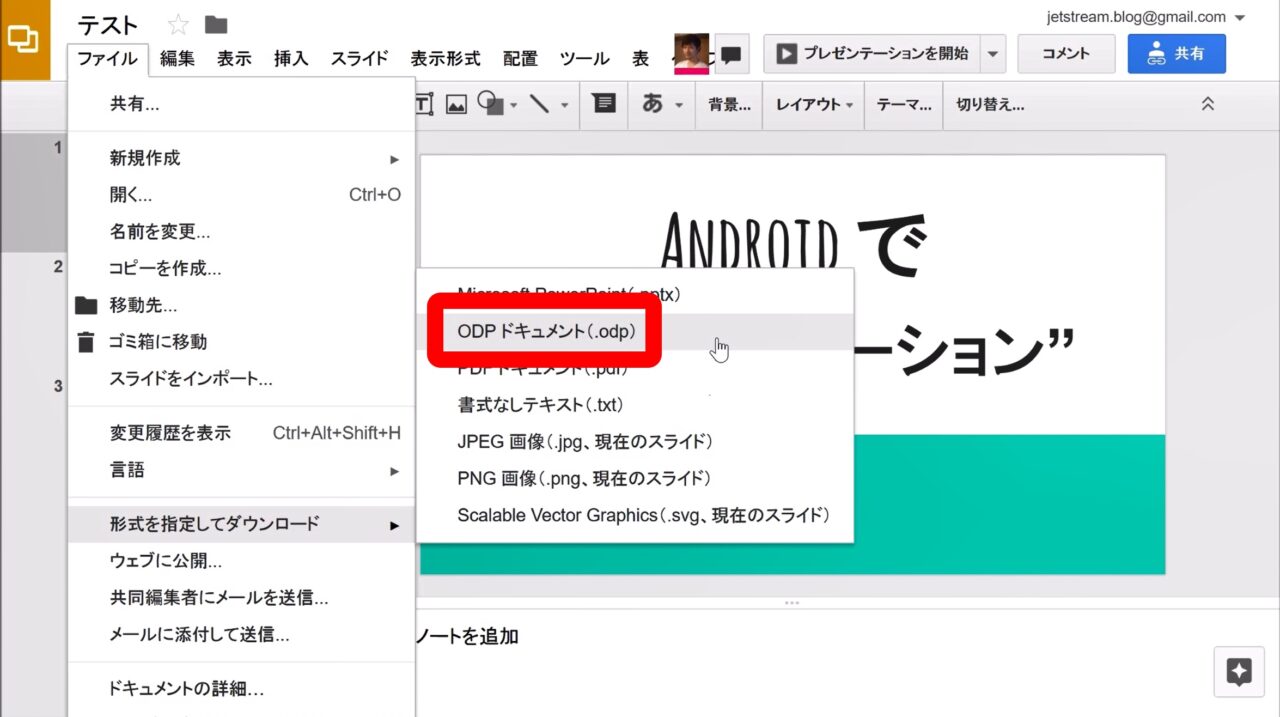Select the shape tool icon

(490, 104)
